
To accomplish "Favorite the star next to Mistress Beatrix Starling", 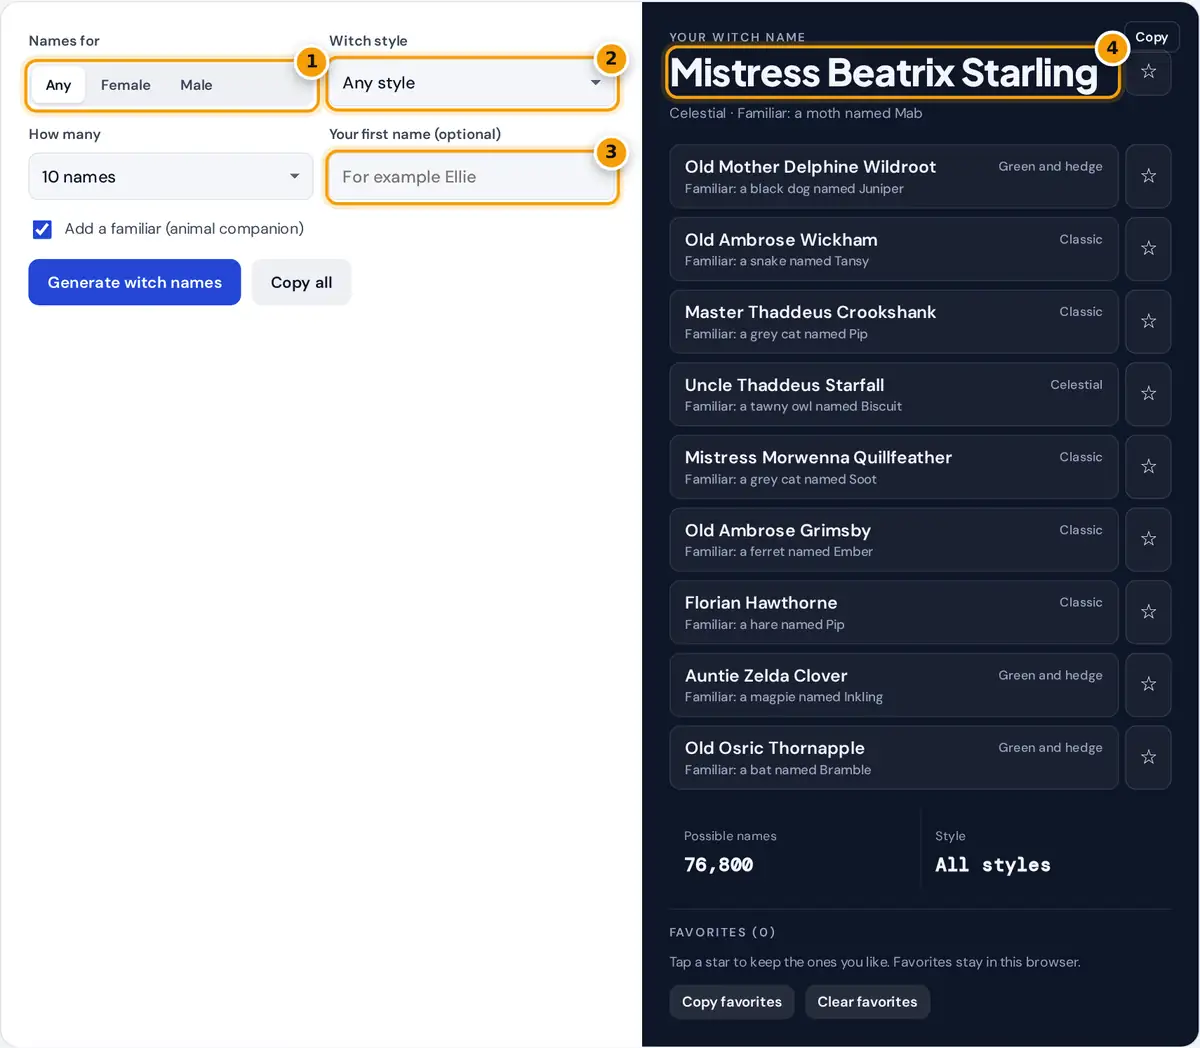I will coord(1148,71).
